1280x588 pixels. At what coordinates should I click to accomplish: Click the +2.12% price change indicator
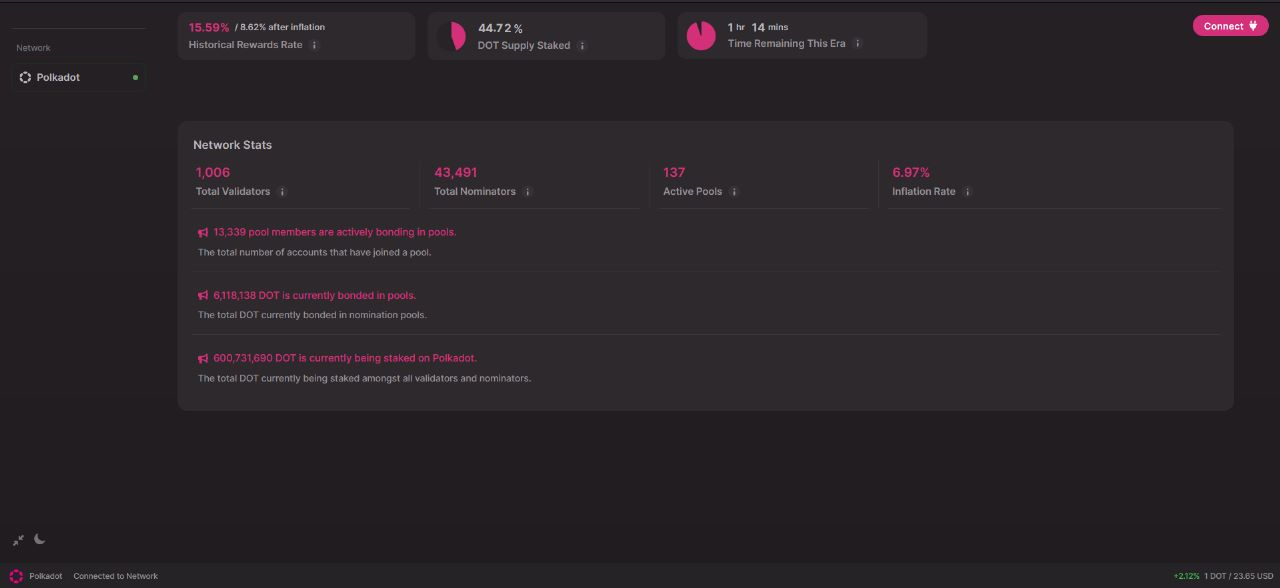pyautogui.click(x=1187, y=576)
